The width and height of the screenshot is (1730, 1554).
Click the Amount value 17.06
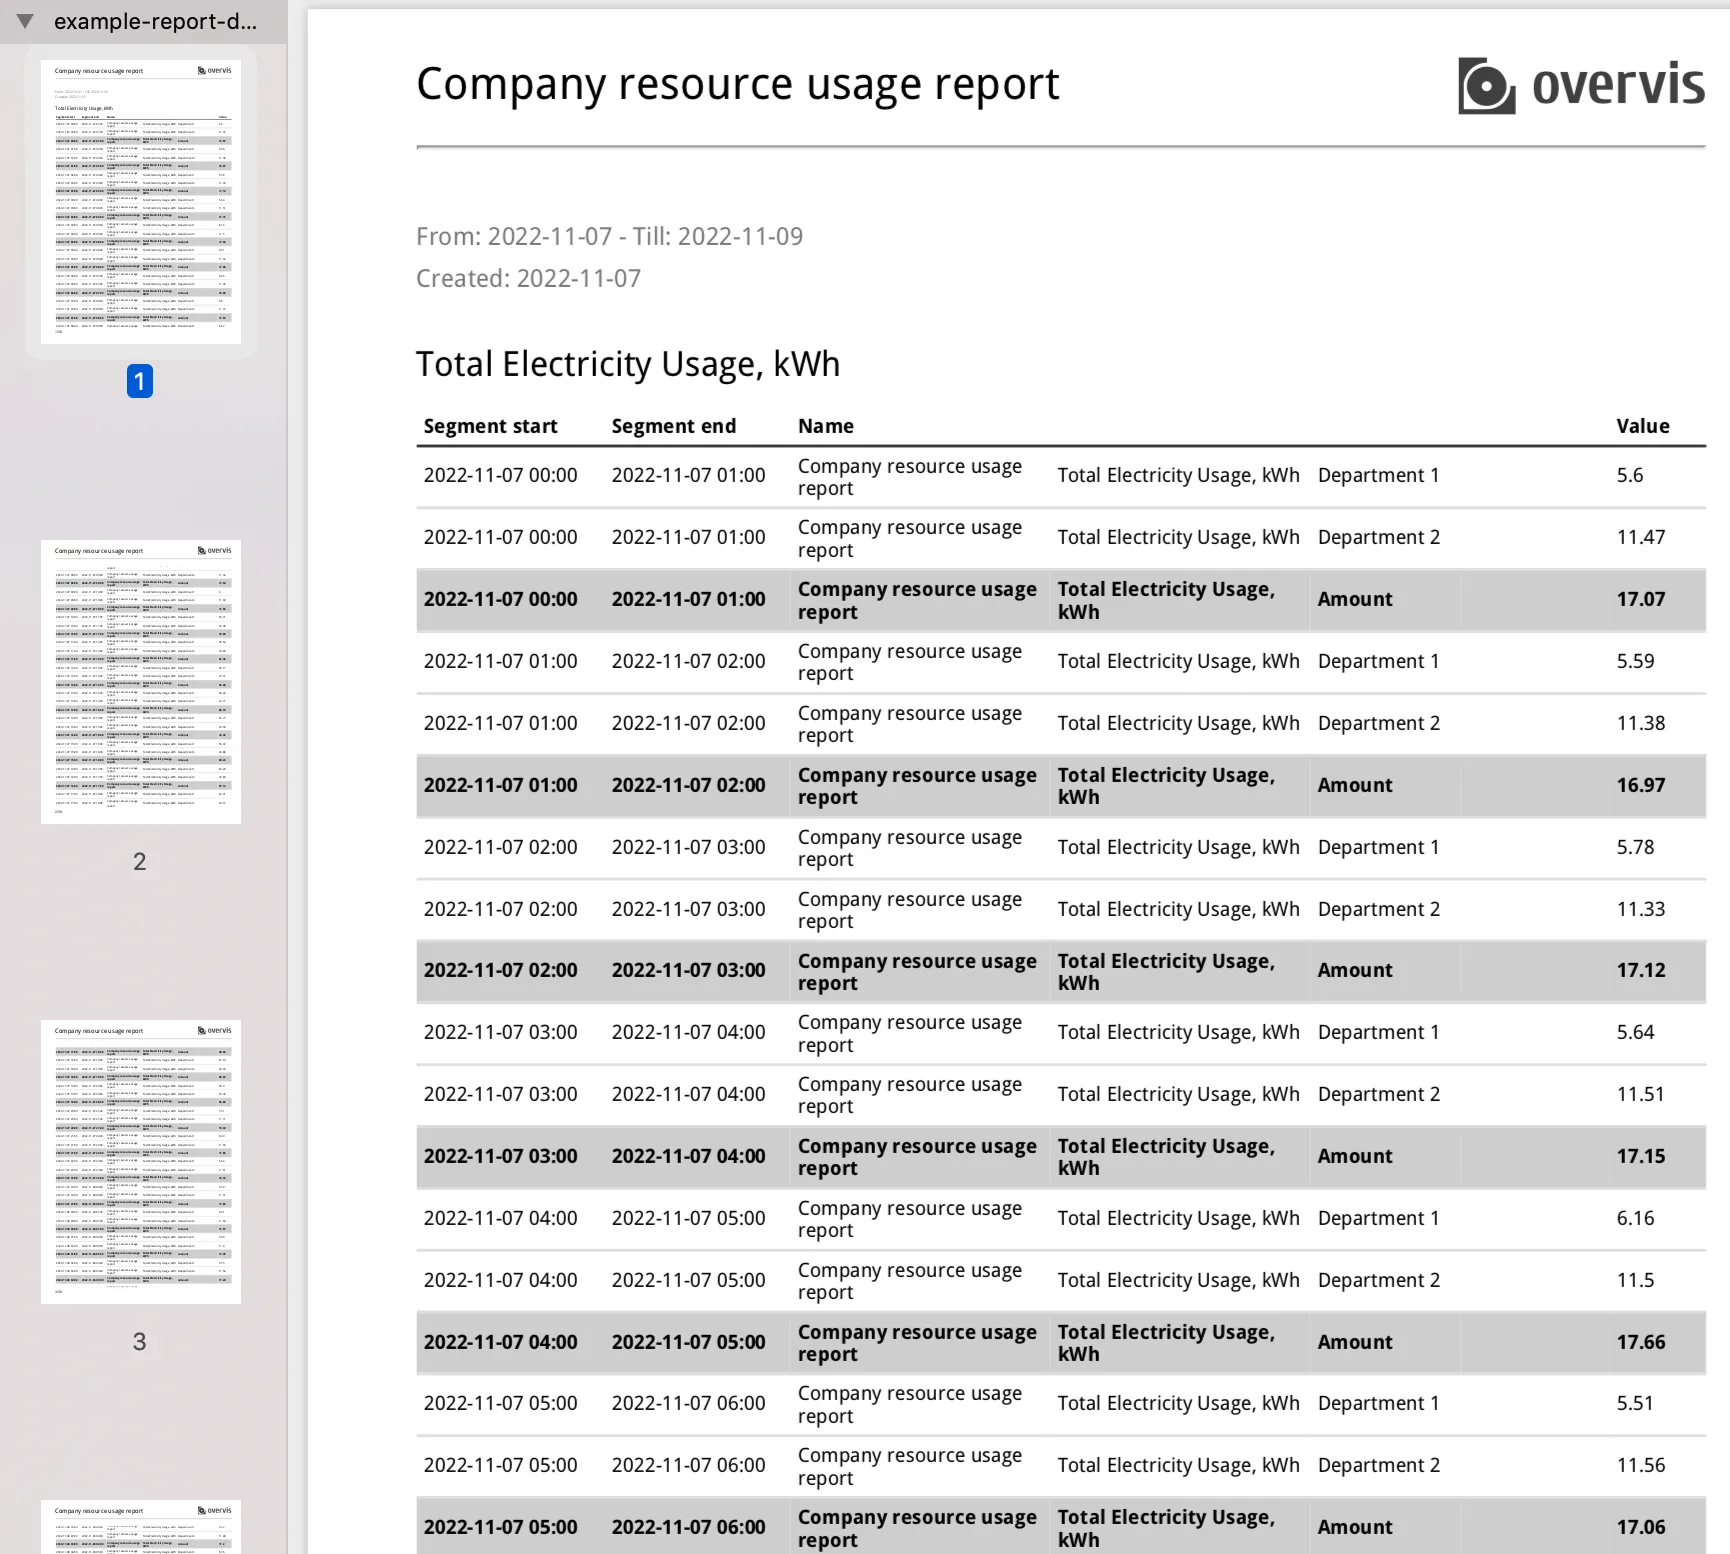click(1641, 1527)
